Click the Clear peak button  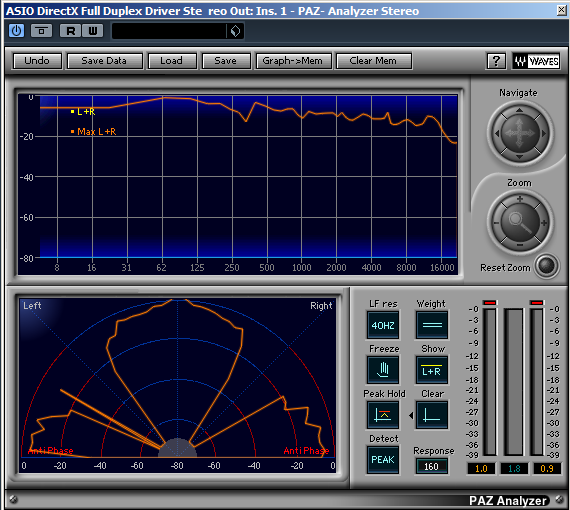432,415
